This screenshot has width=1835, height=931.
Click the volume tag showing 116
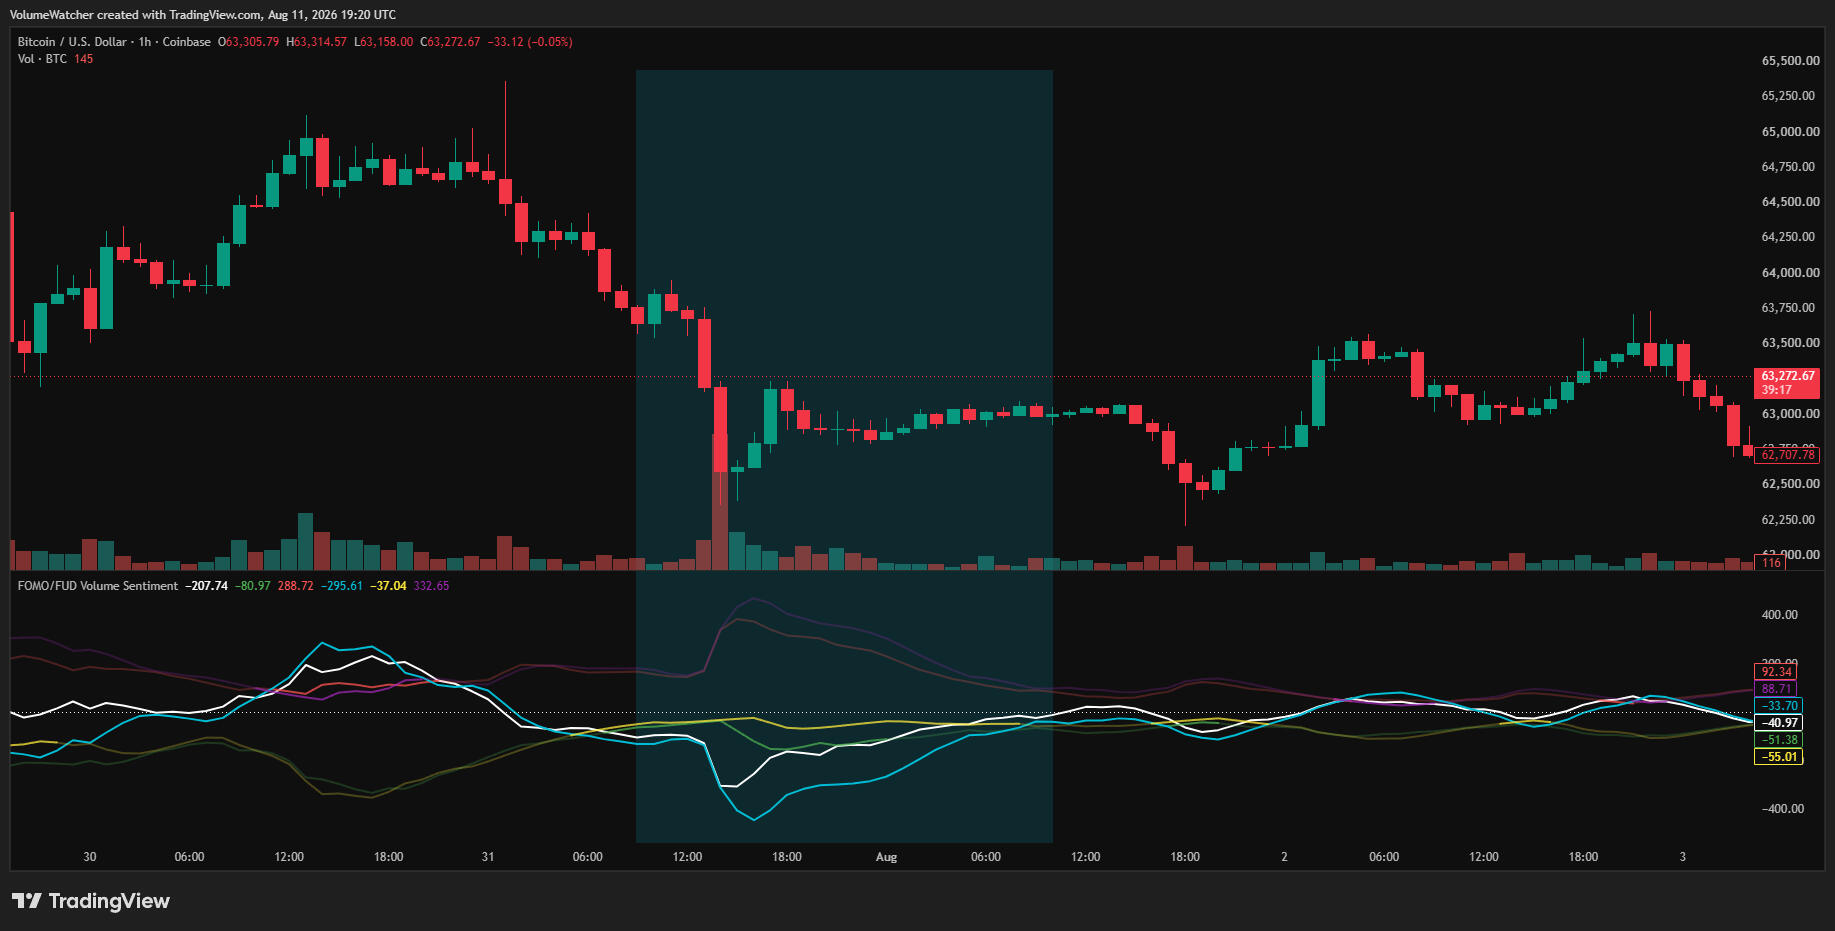[1771, 563]
